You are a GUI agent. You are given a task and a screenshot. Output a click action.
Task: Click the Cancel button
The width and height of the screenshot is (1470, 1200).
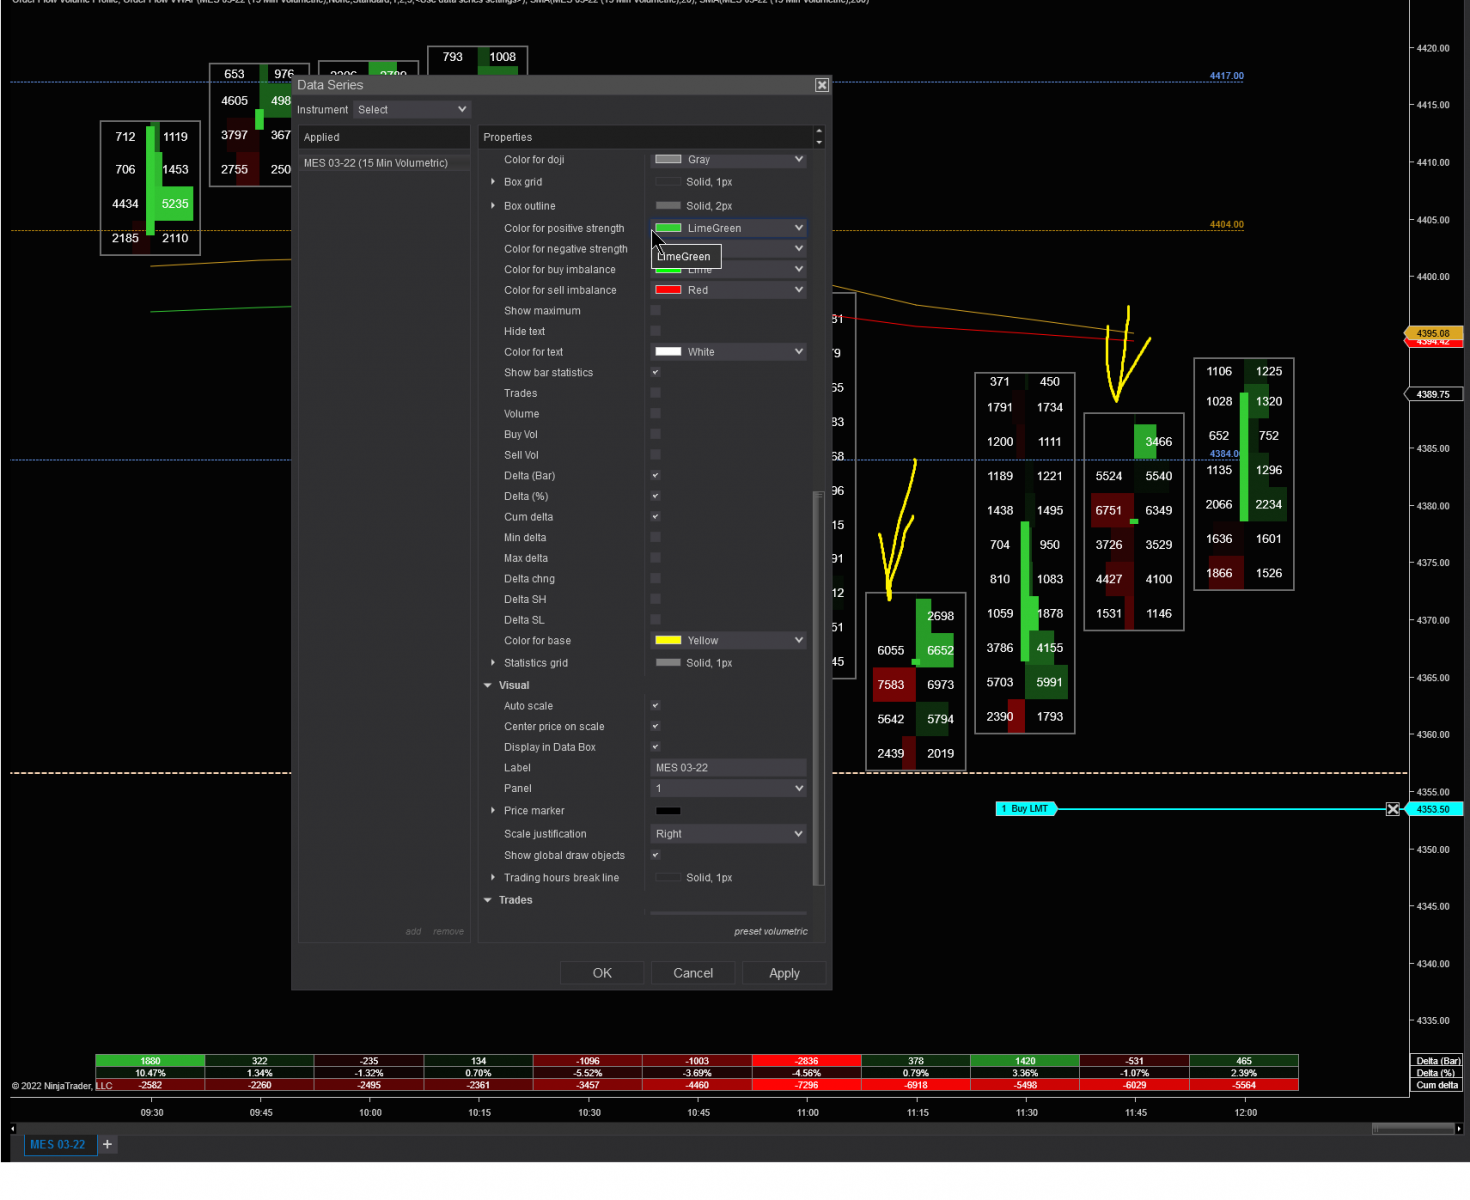pyautogui.click(x=693, y=973)
